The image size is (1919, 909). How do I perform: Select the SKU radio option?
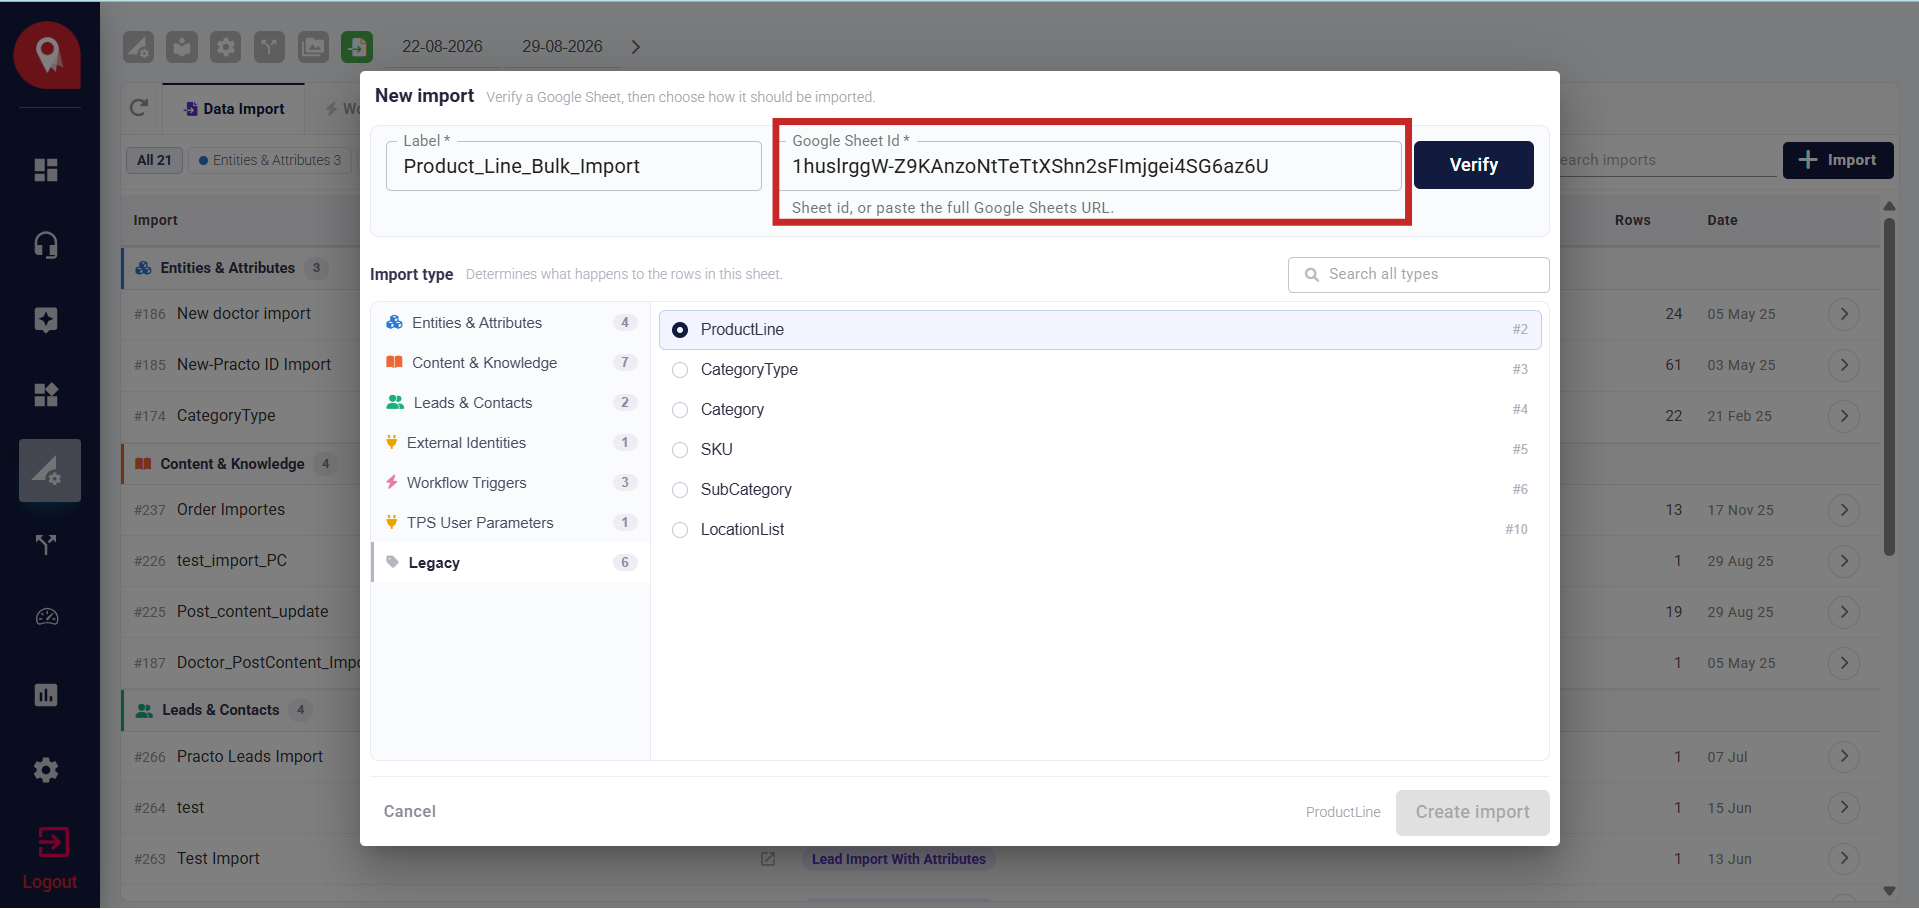click(x=680, y=450)
